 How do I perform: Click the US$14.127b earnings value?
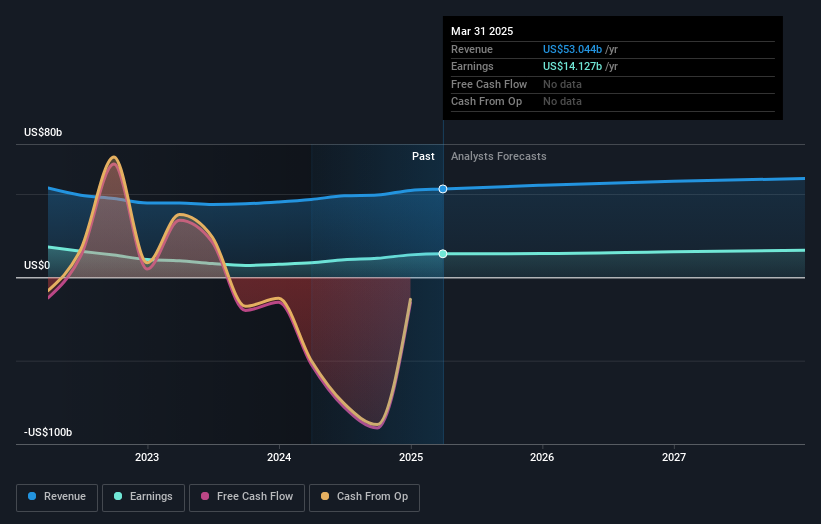tap(572, 66)
